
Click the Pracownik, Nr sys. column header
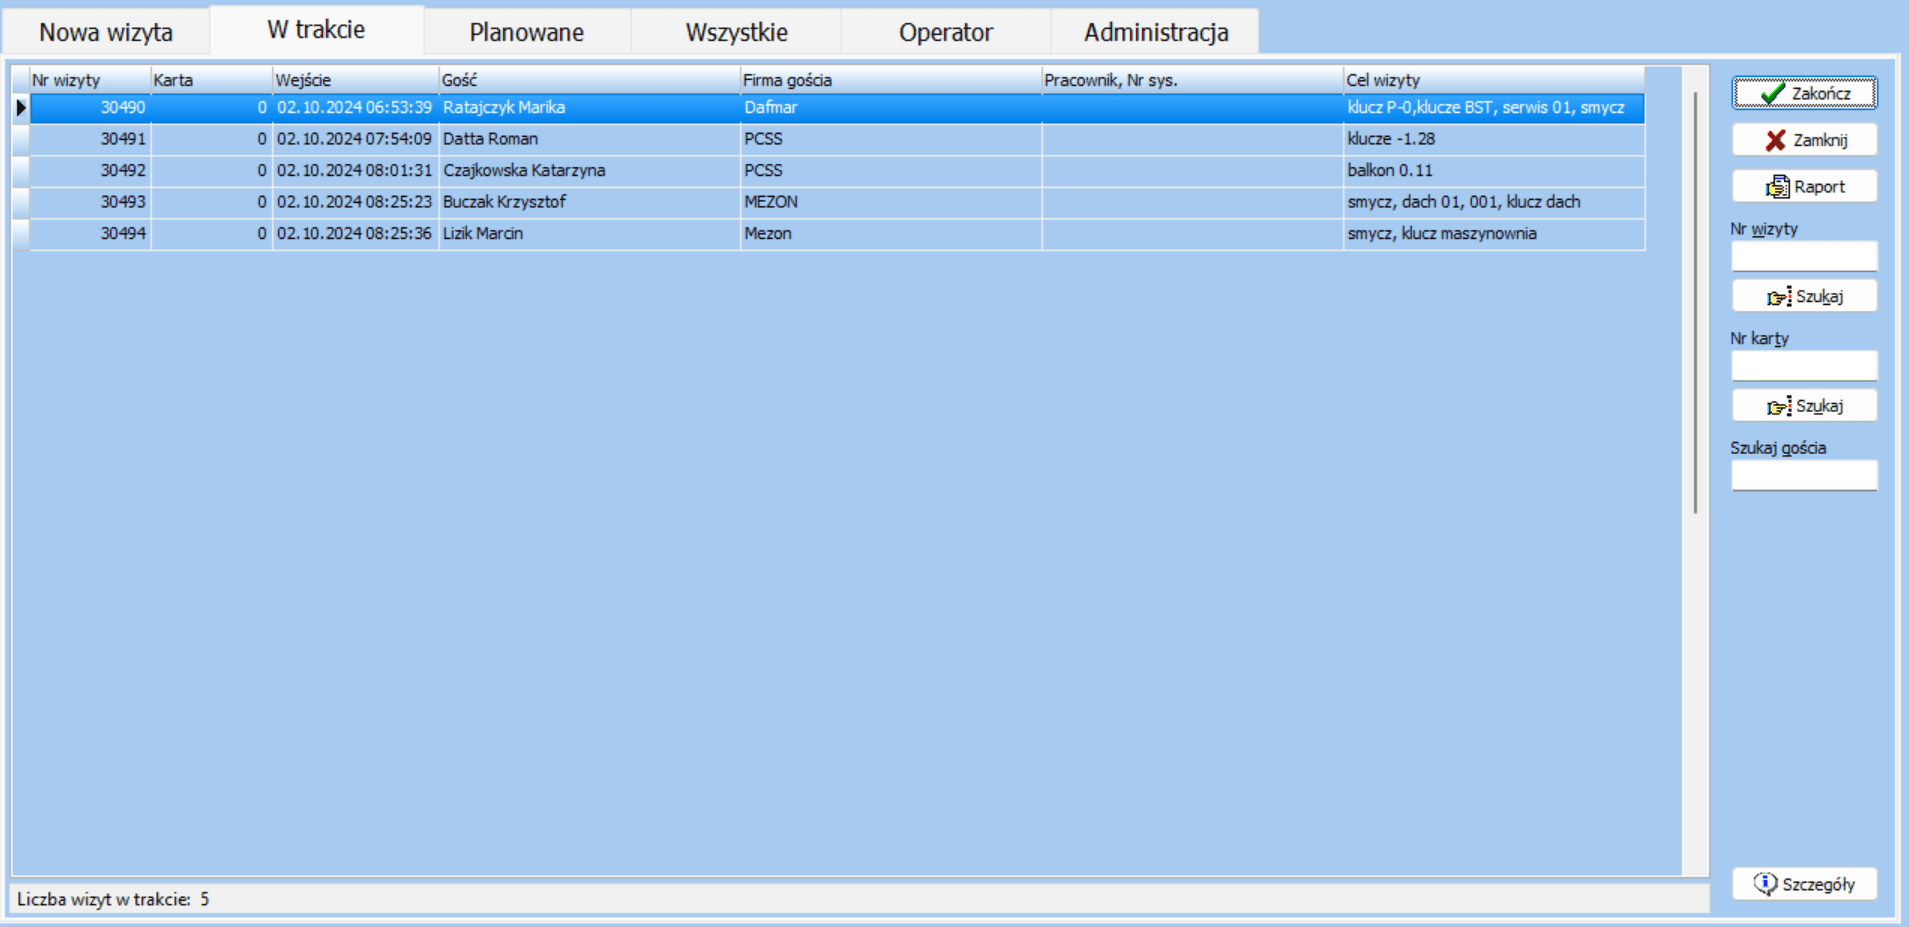tap(1192, 80)
